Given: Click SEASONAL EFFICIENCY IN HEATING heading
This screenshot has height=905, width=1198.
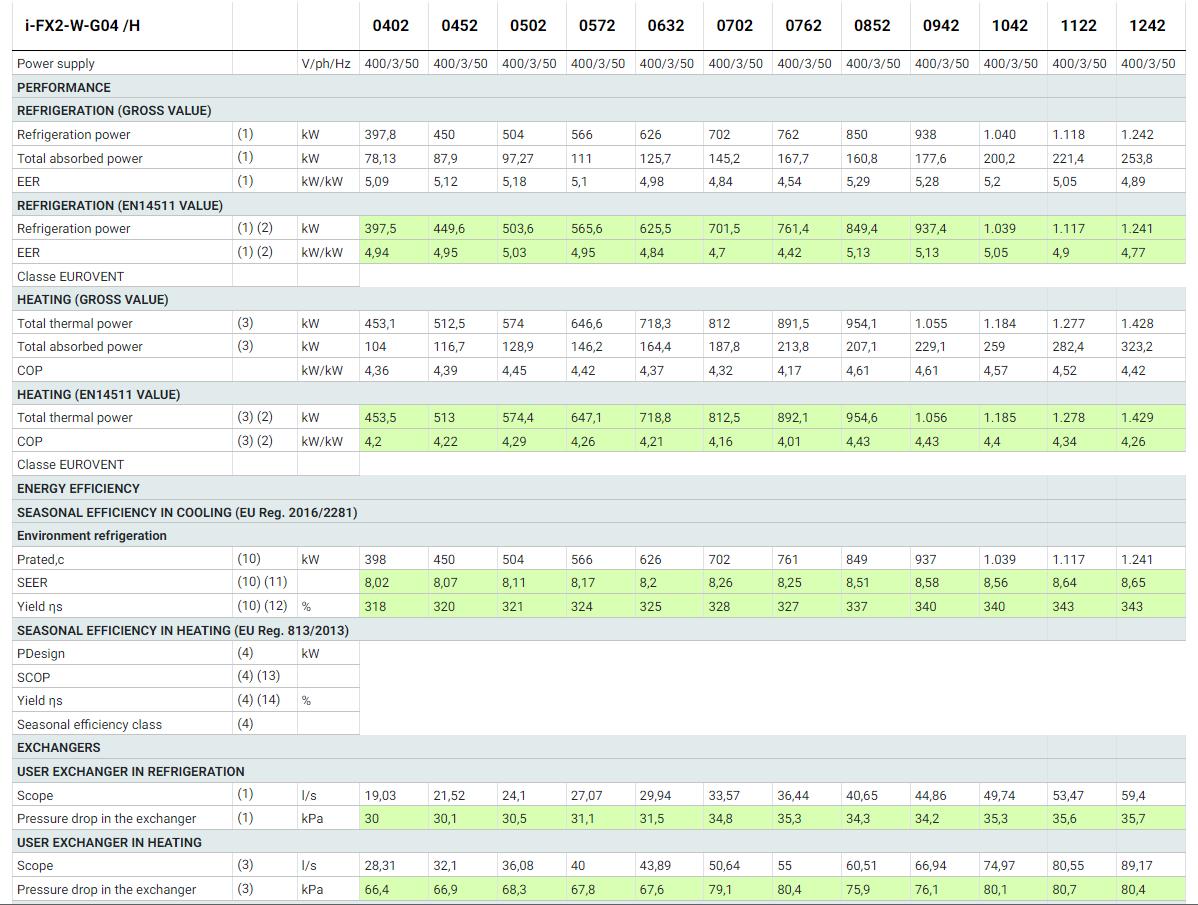Looking at the screenshot, I should [x=183, y=630].
